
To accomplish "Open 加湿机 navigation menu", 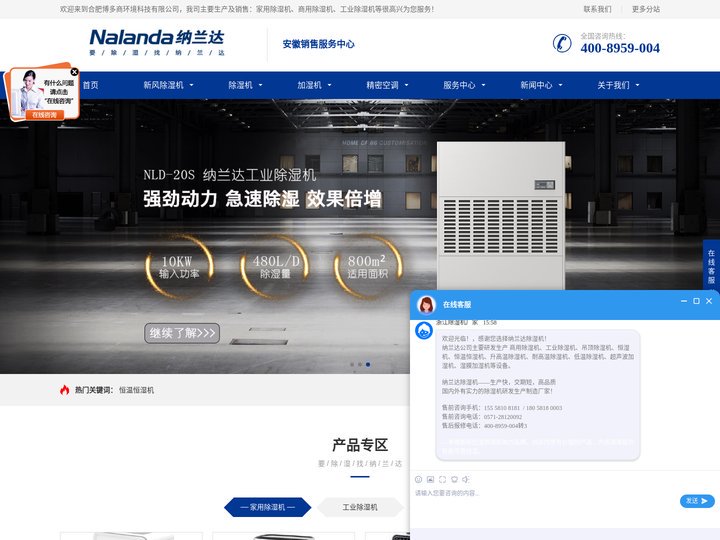I will (x=309, y=85).
